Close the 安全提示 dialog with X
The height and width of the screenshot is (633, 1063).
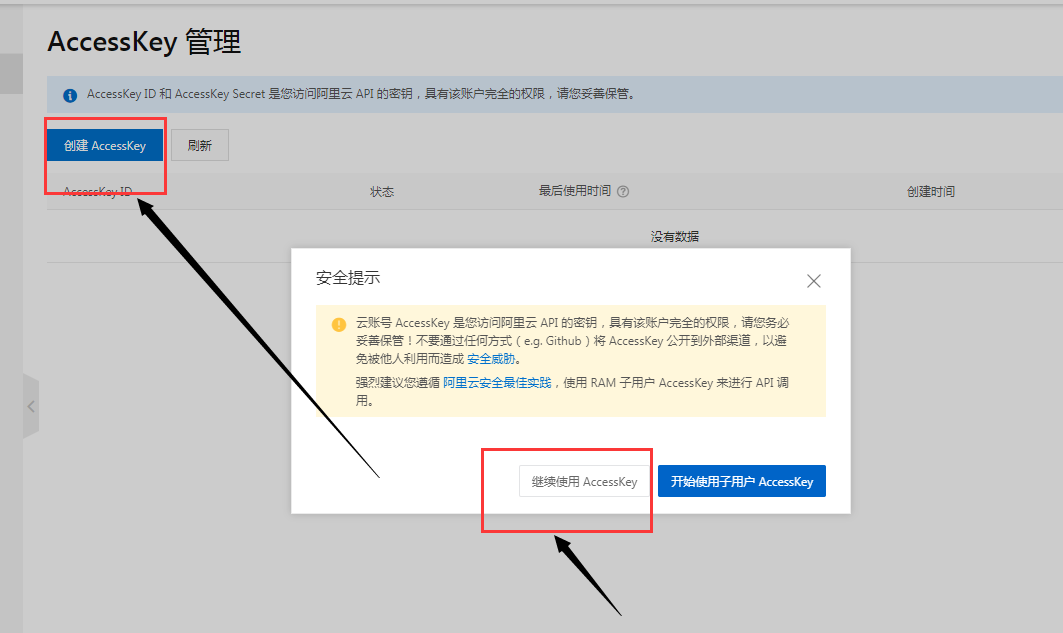click(814, 281)
